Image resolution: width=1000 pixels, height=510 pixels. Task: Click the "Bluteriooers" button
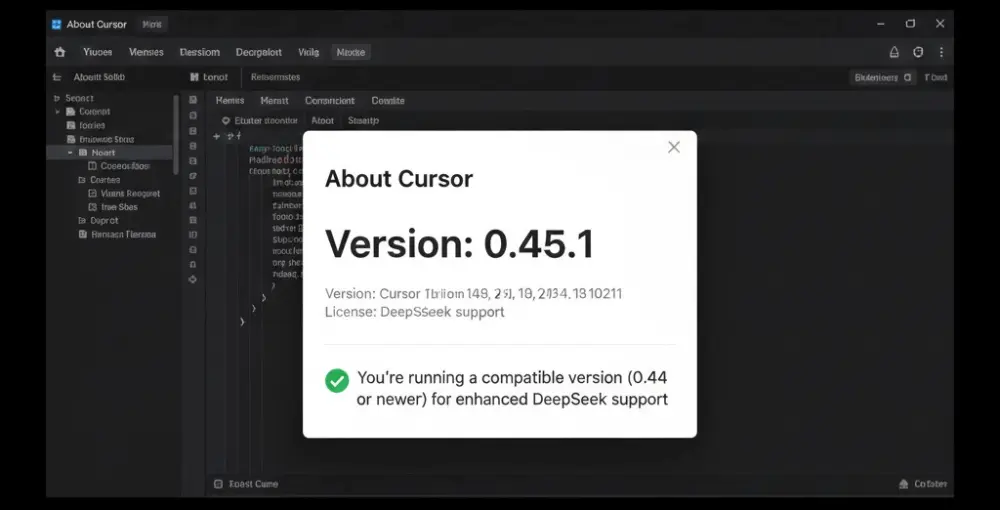[x=883, y=77]
